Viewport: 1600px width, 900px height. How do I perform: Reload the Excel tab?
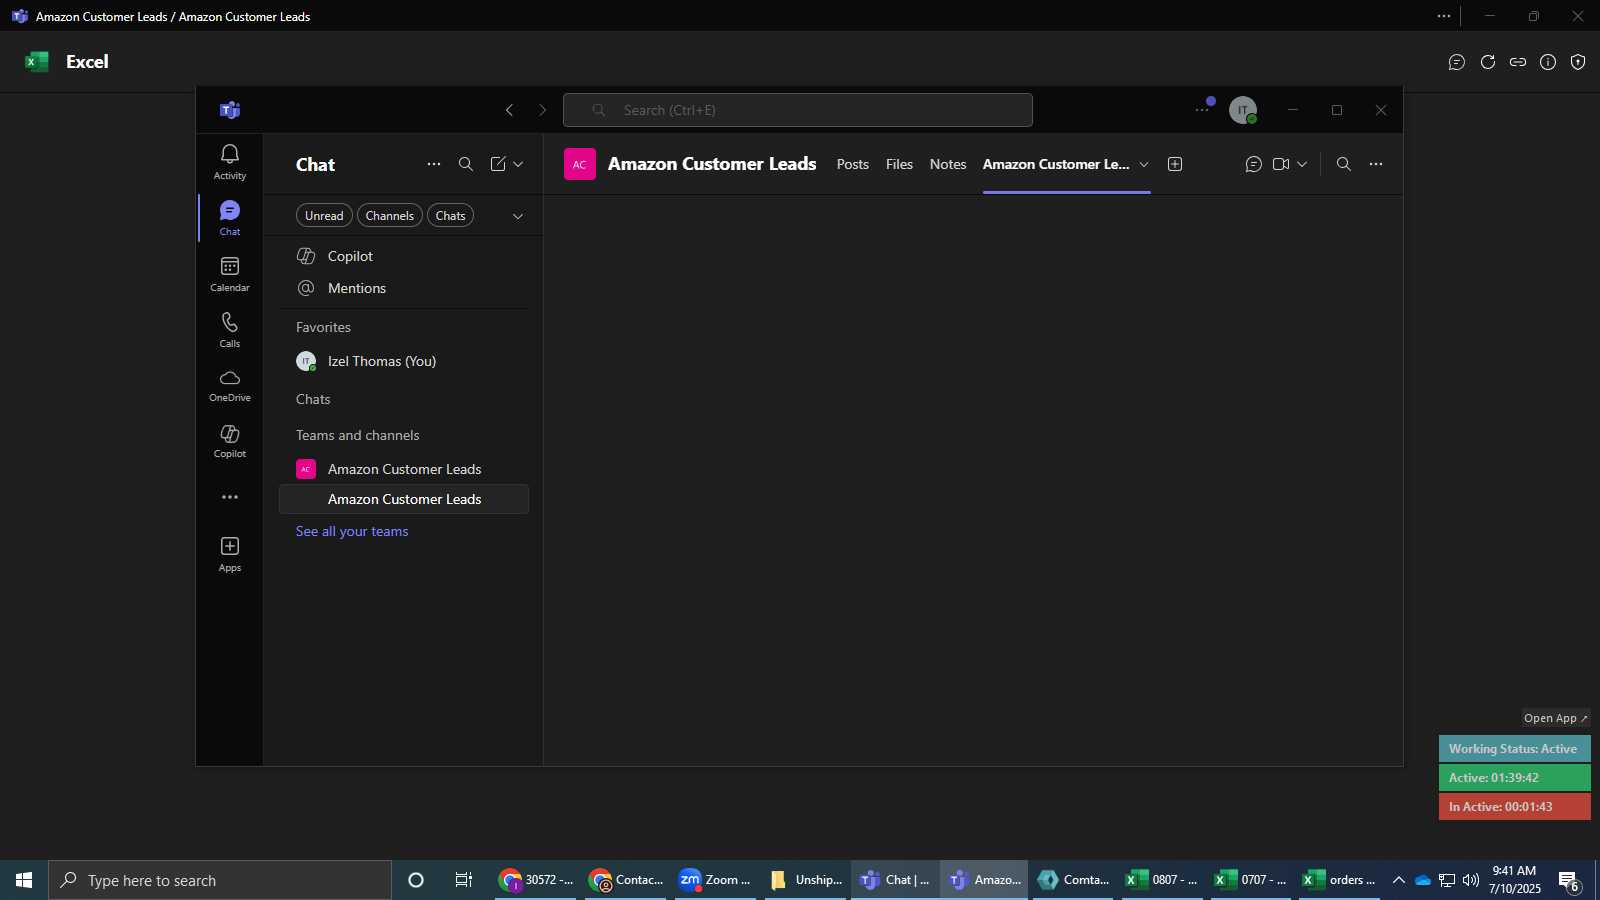(1488, 62)
